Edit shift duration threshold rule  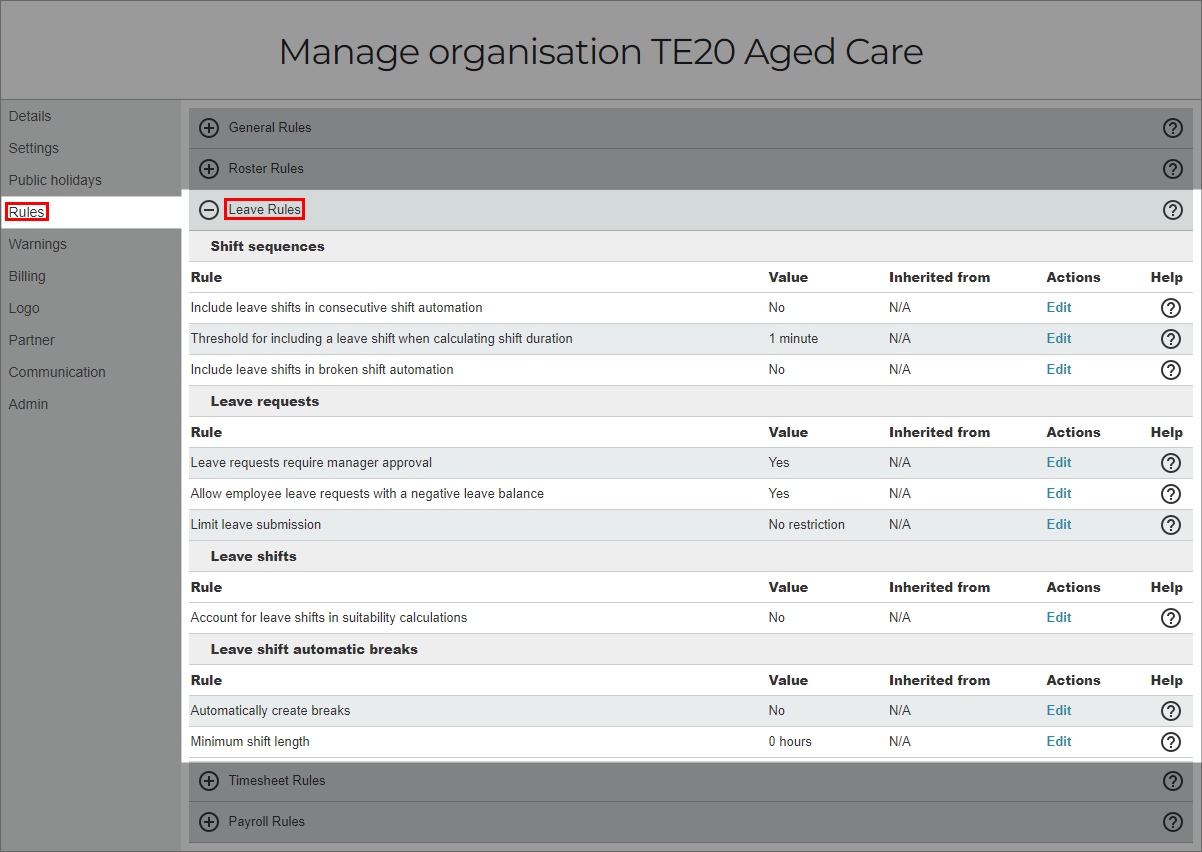click(1059, 338)
